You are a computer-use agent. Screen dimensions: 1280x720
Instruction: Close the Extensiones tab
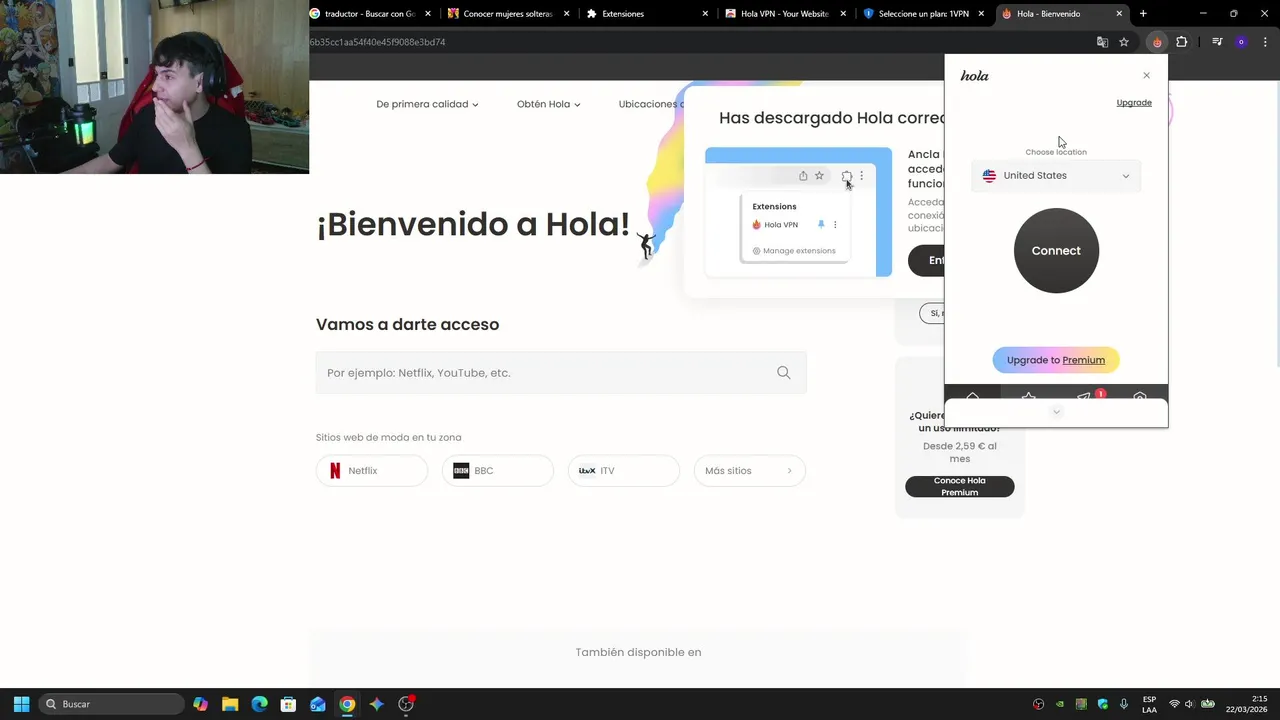(705, 14)
